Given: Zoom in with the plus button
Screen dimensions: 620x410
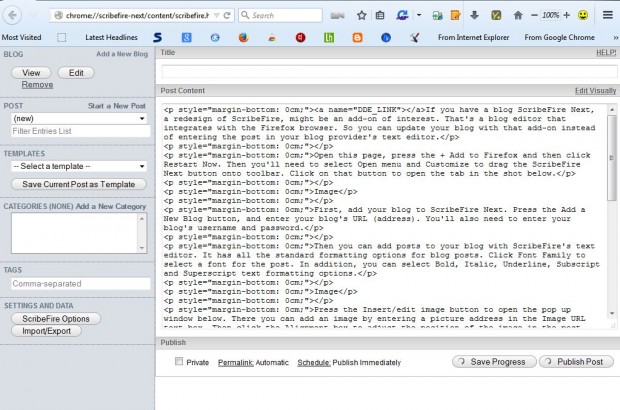Looking at the screenshot, I should 566,16.
